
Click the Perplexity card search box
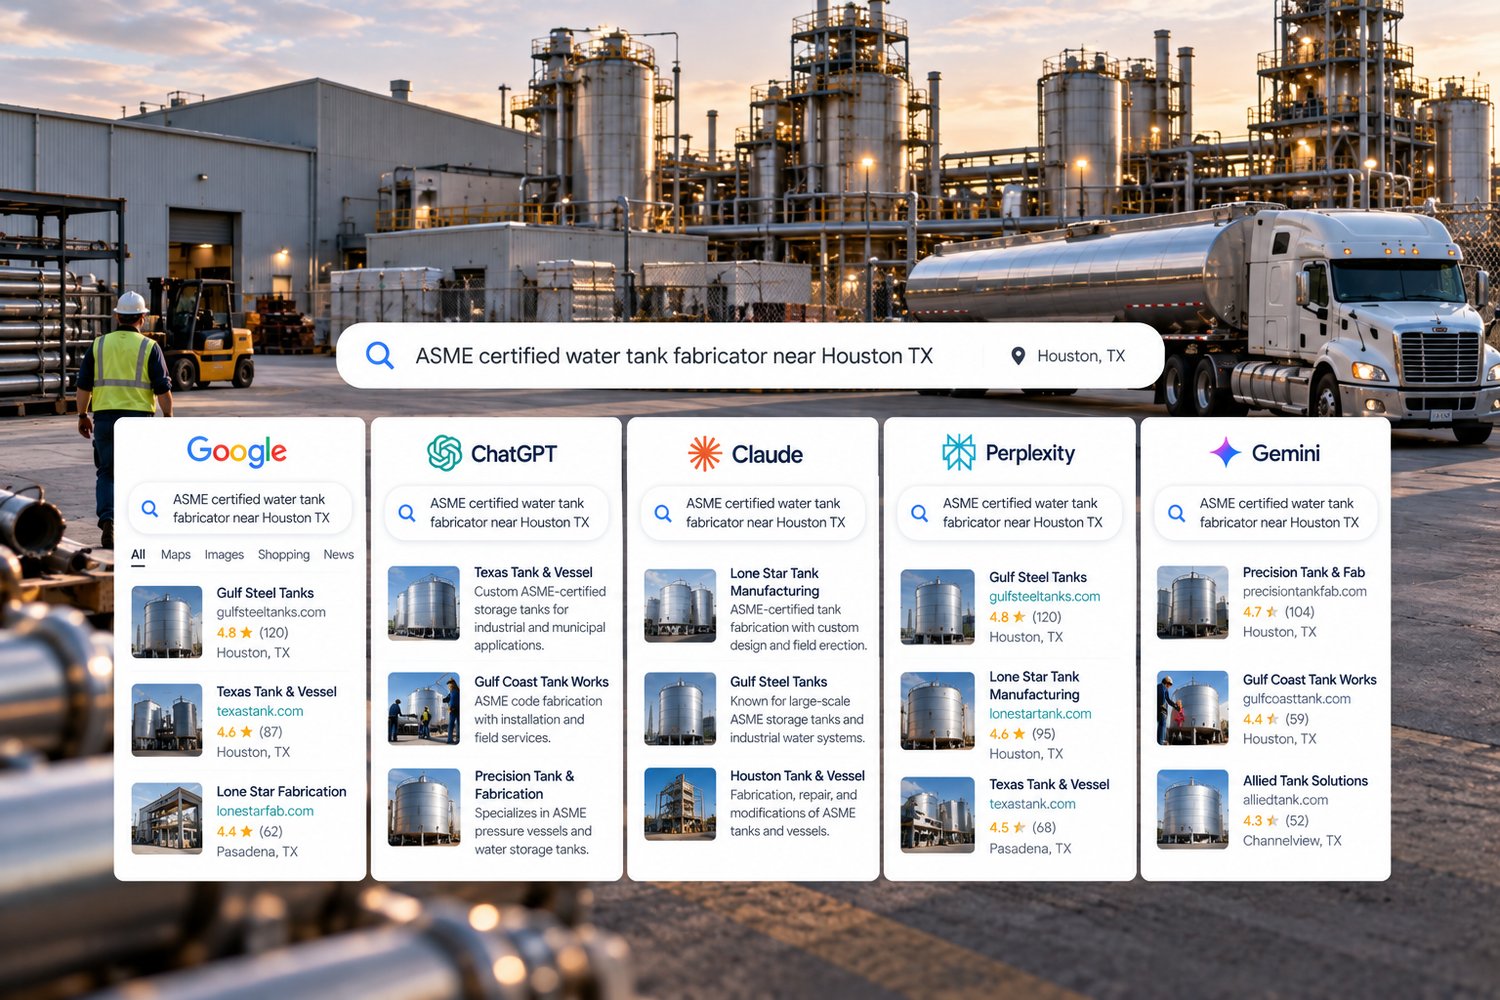click(x=1009, y=513)
